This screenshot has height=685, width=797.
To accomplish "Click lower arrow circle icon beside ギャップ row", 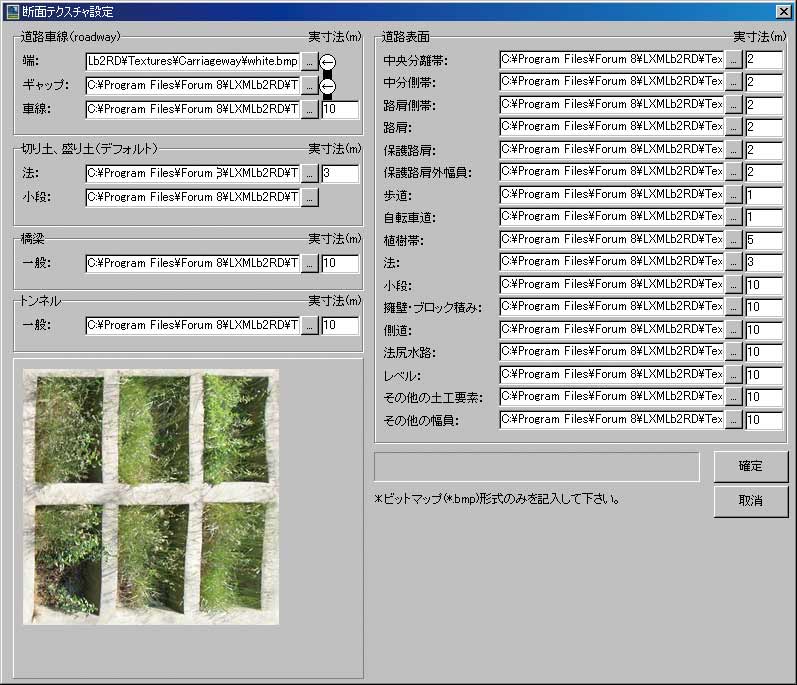I will 327,86.
